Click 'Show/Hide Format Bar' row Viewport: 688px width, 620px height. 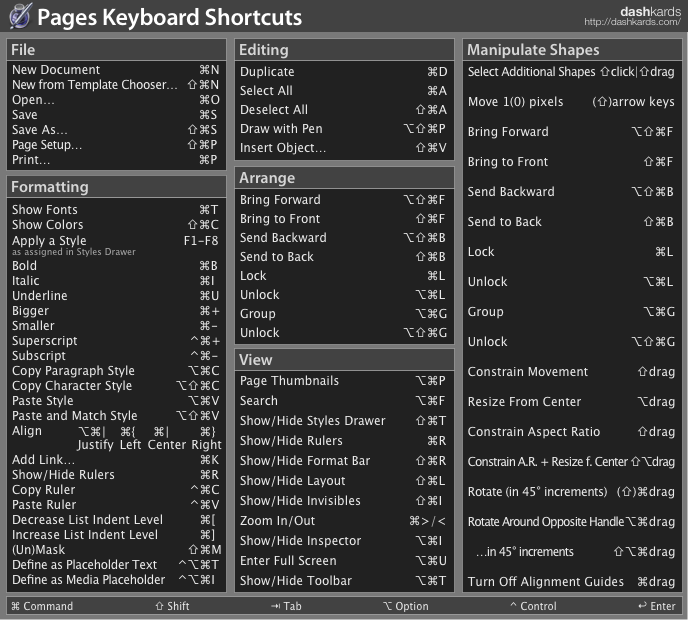[x=344, y=461]
